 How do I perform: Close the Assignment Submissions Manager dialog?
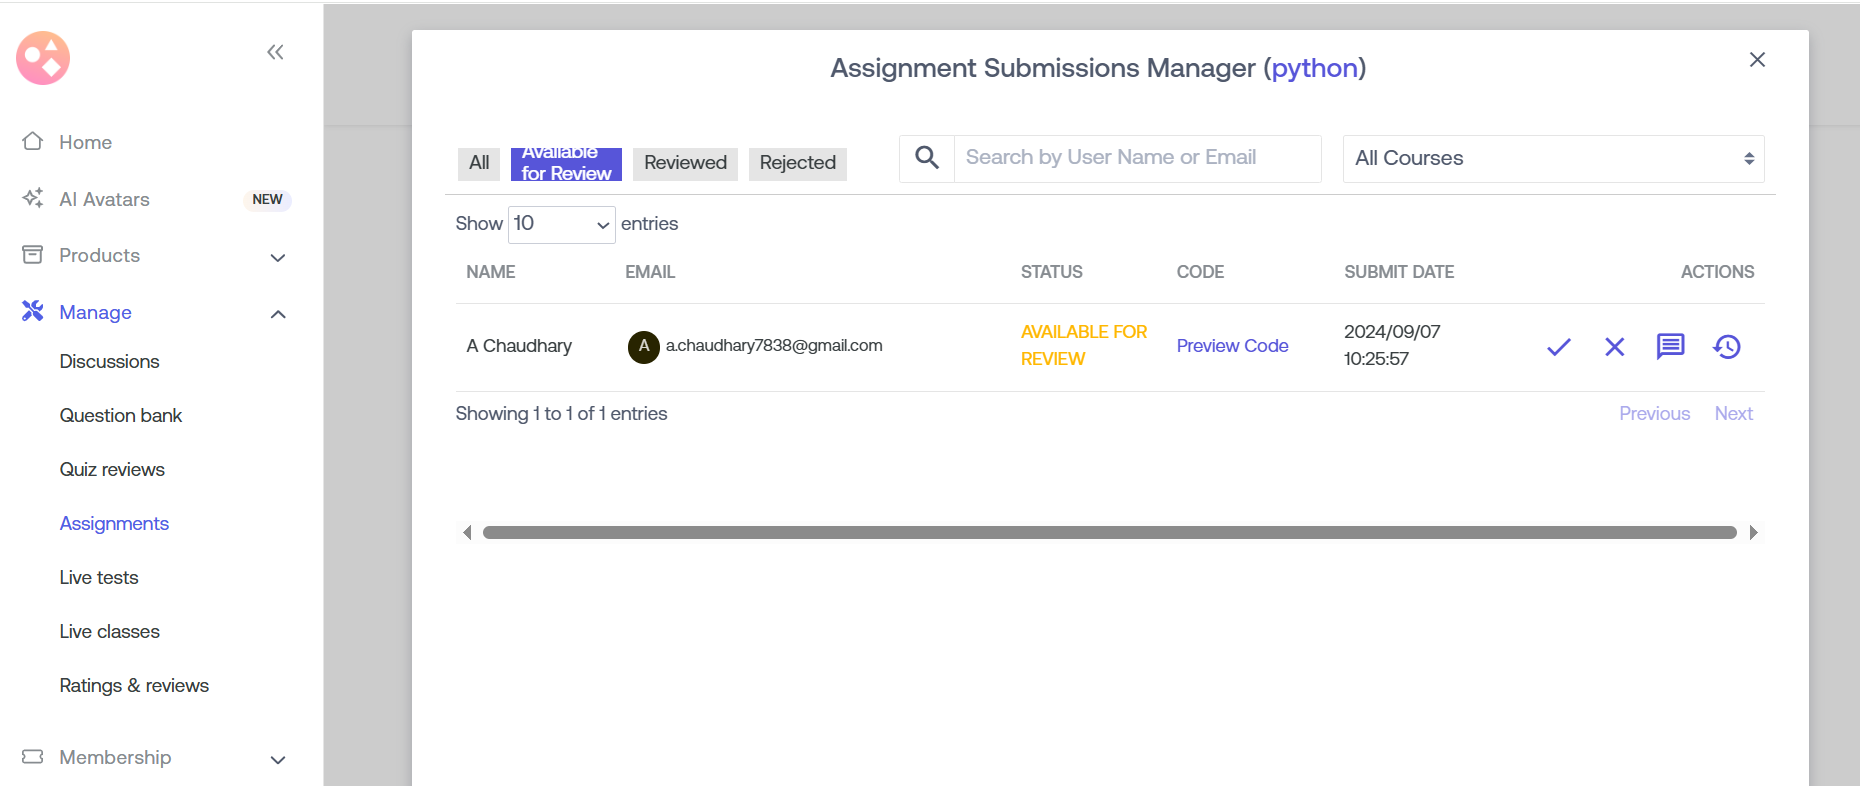tap(1757, 60)
